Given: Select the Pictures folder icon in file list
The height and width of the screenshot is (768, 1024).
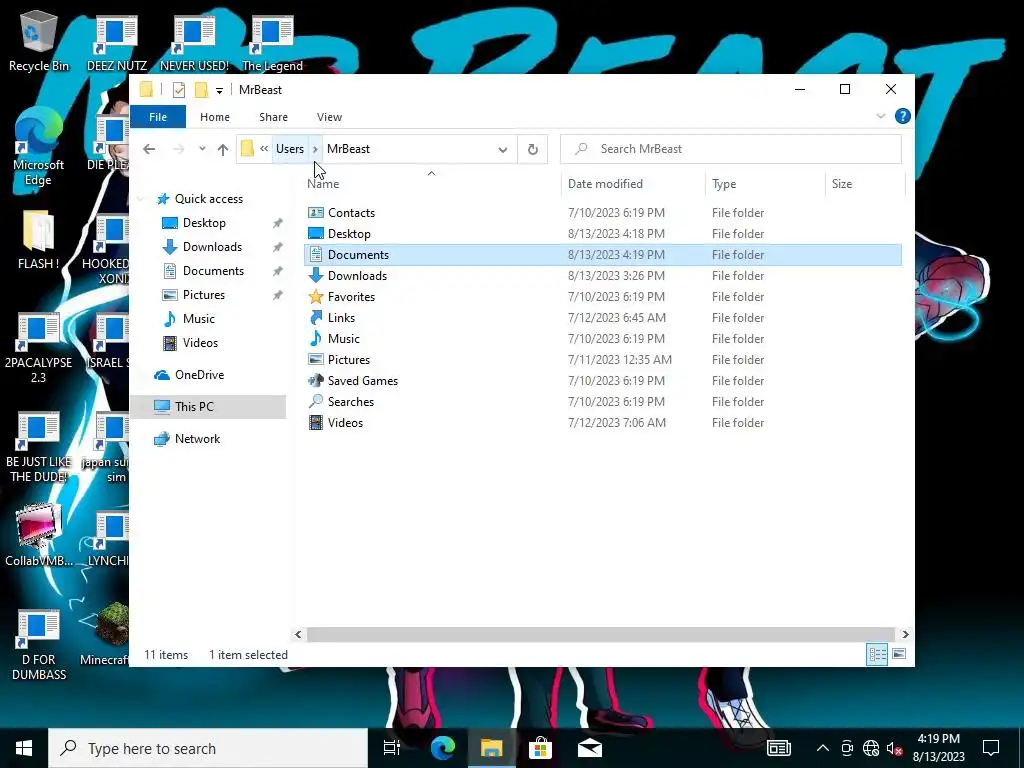Looking at the screenshot, I should tap(316, 359).
